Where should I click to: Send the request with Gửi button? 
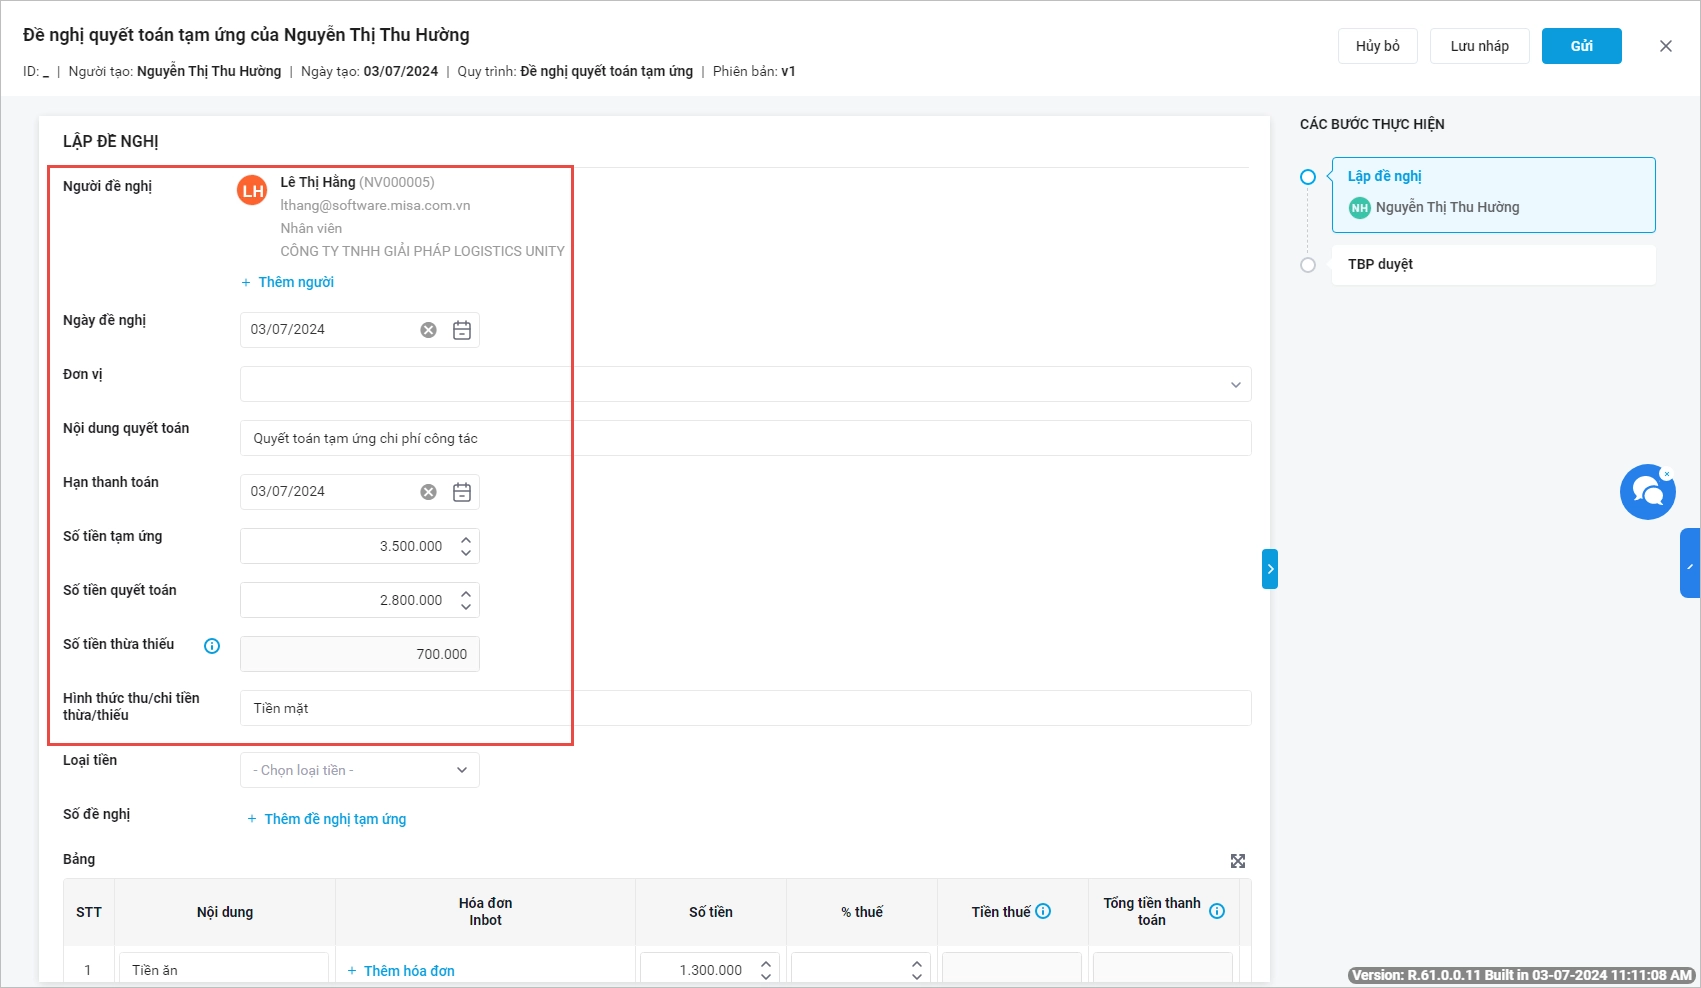pyautogui.click(x=1581, y=46)
